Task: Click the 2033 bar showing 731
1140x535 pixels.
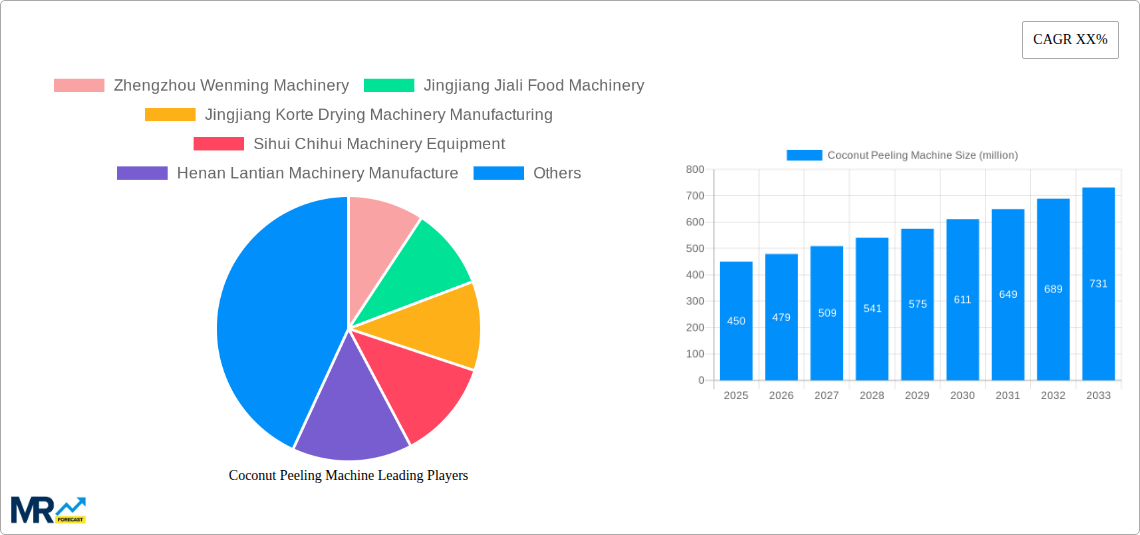Action: [1099, 284]
